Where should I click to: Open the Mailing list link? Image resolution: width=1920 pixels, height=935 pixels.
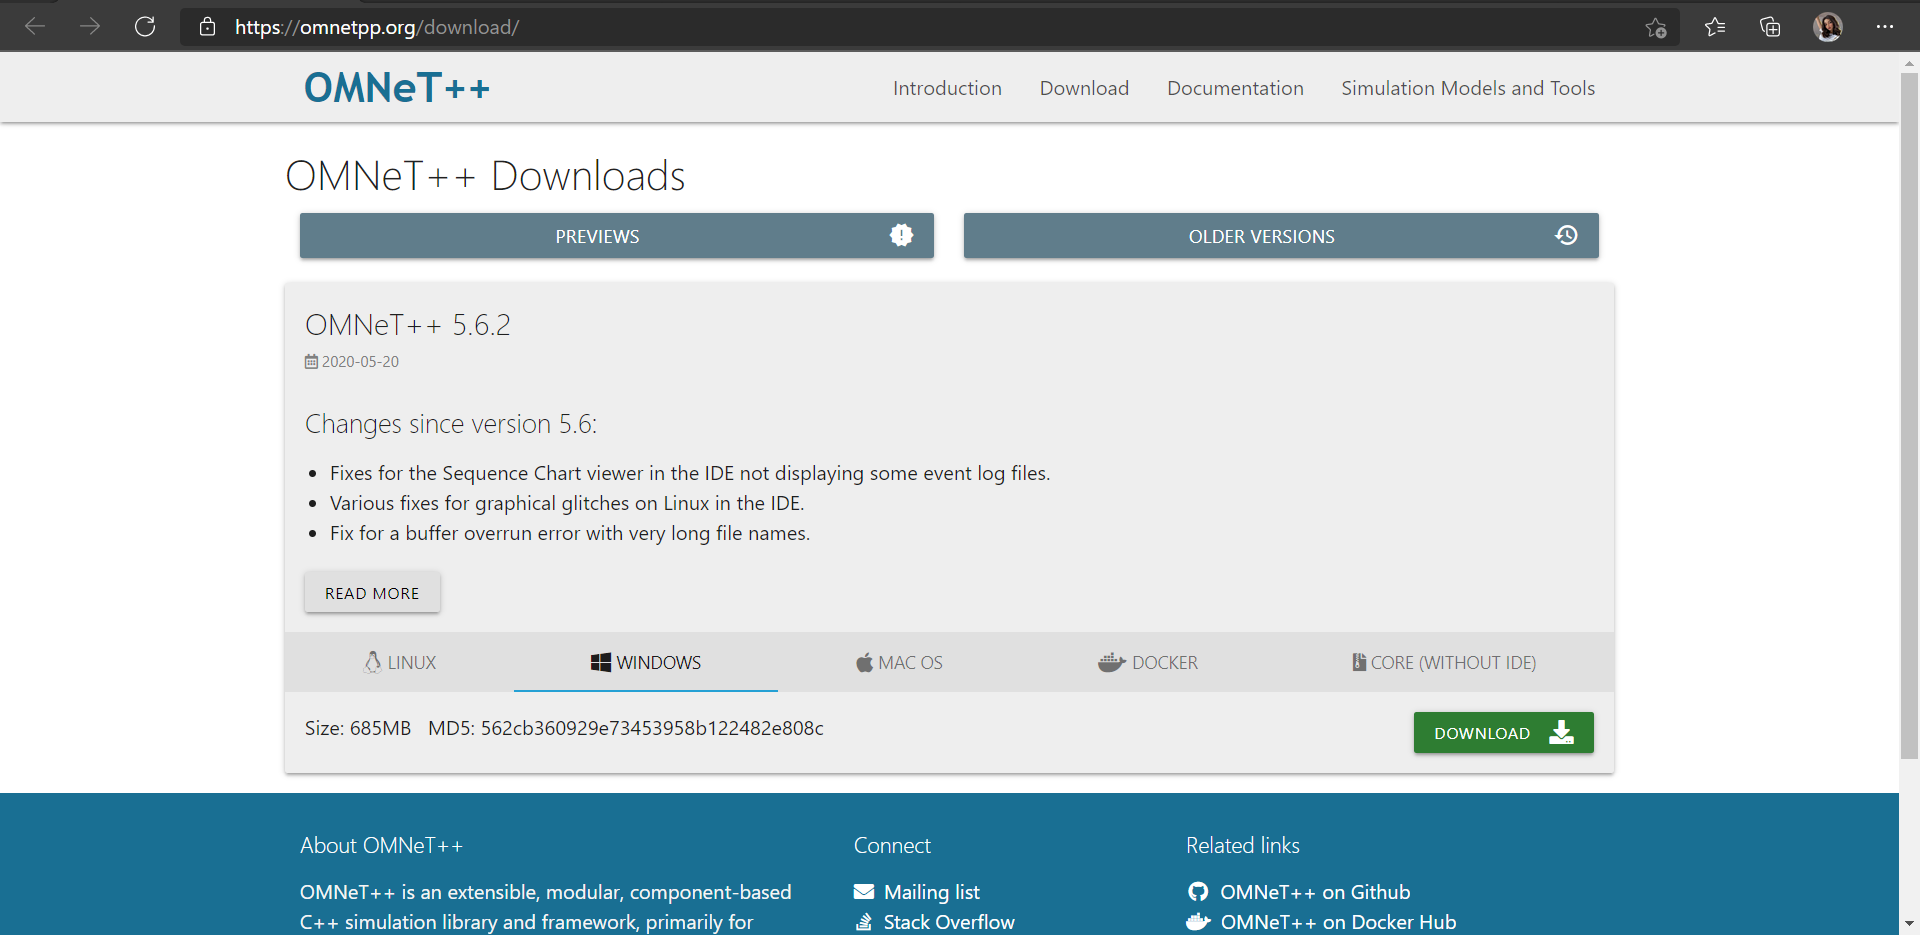coord(932,892)
